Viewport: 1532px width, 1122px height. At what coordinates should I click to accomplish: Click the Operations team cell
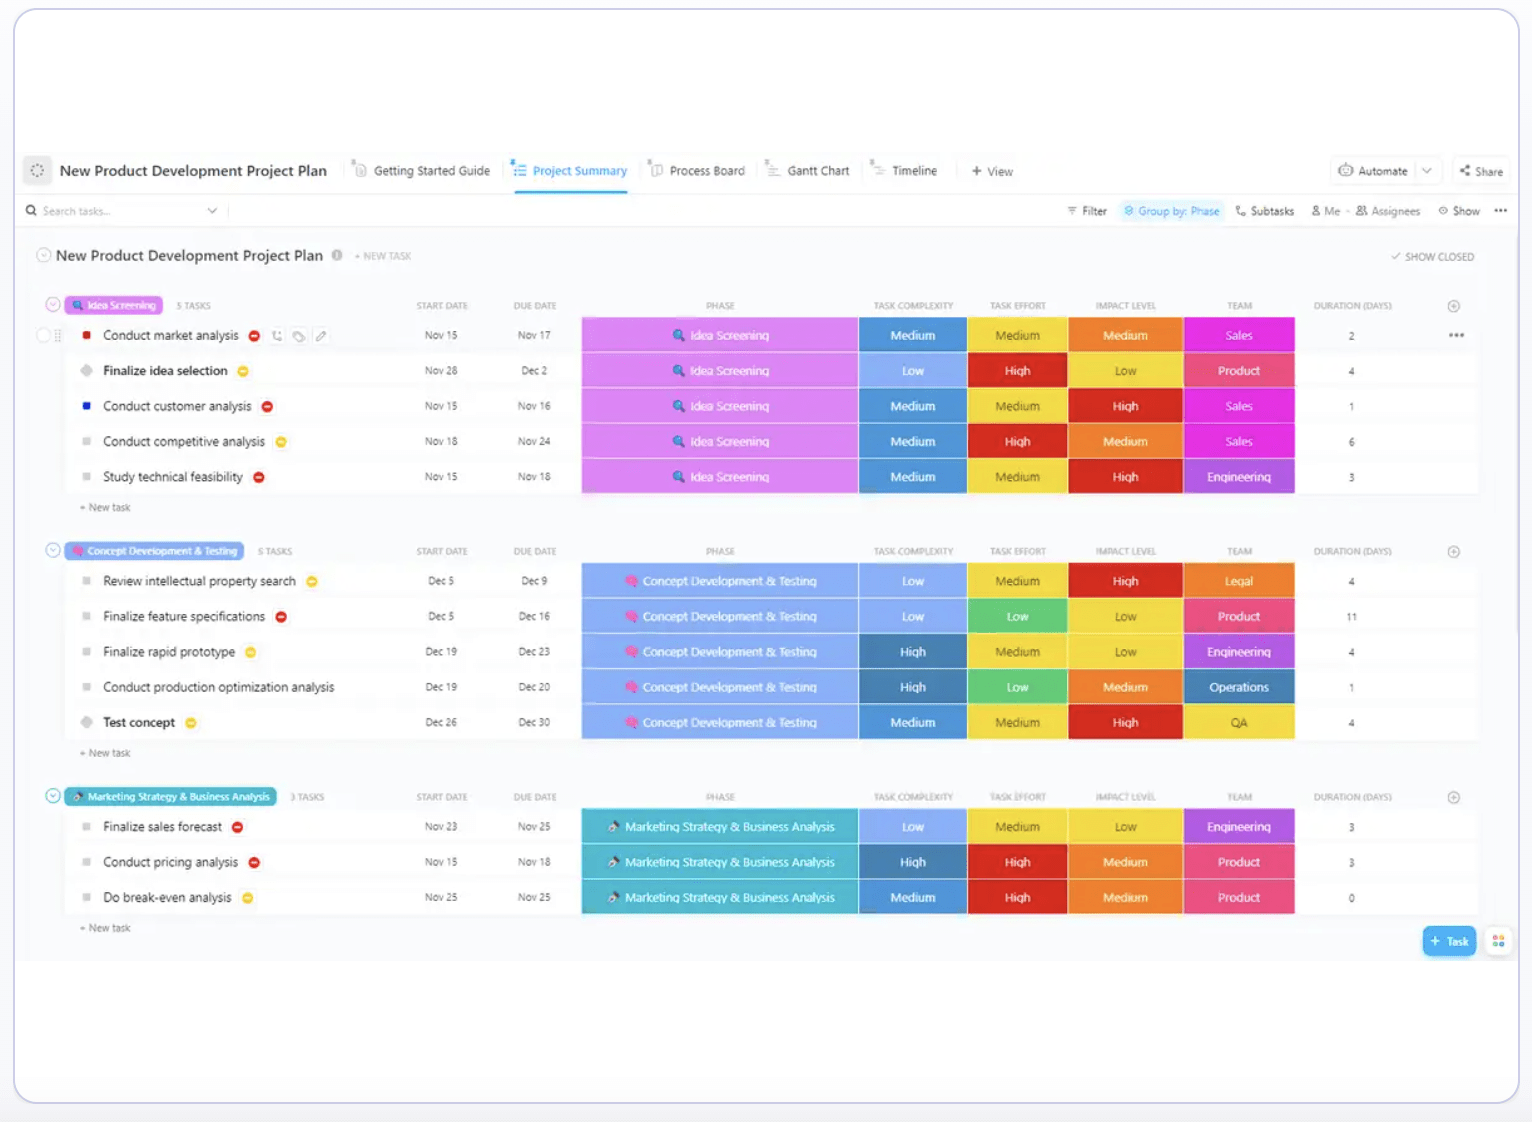[1239, 687]
